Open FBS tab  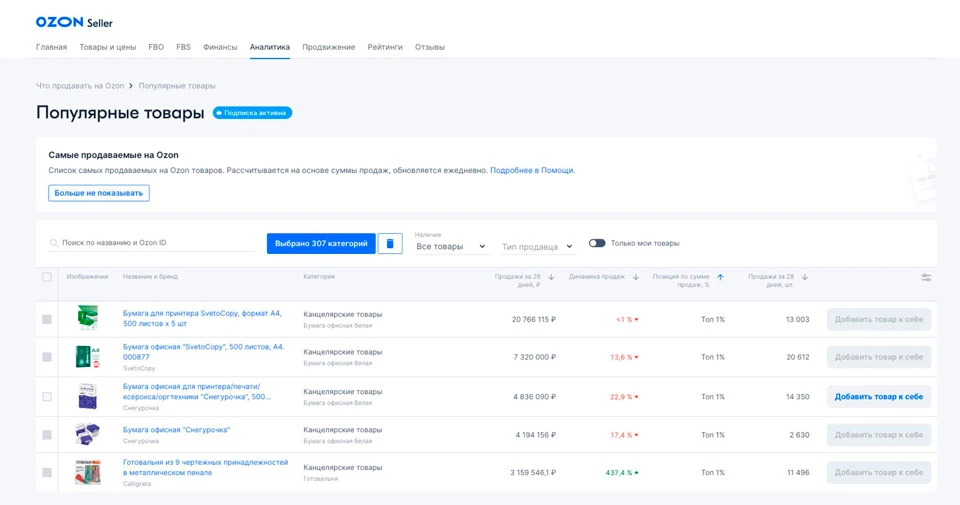tap(183, 47)
